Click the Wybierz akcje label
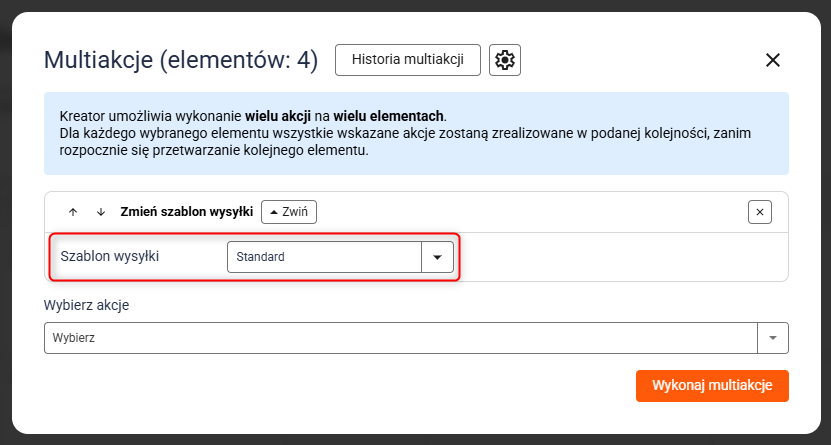831x445 pixels. (x=87, y=305)
